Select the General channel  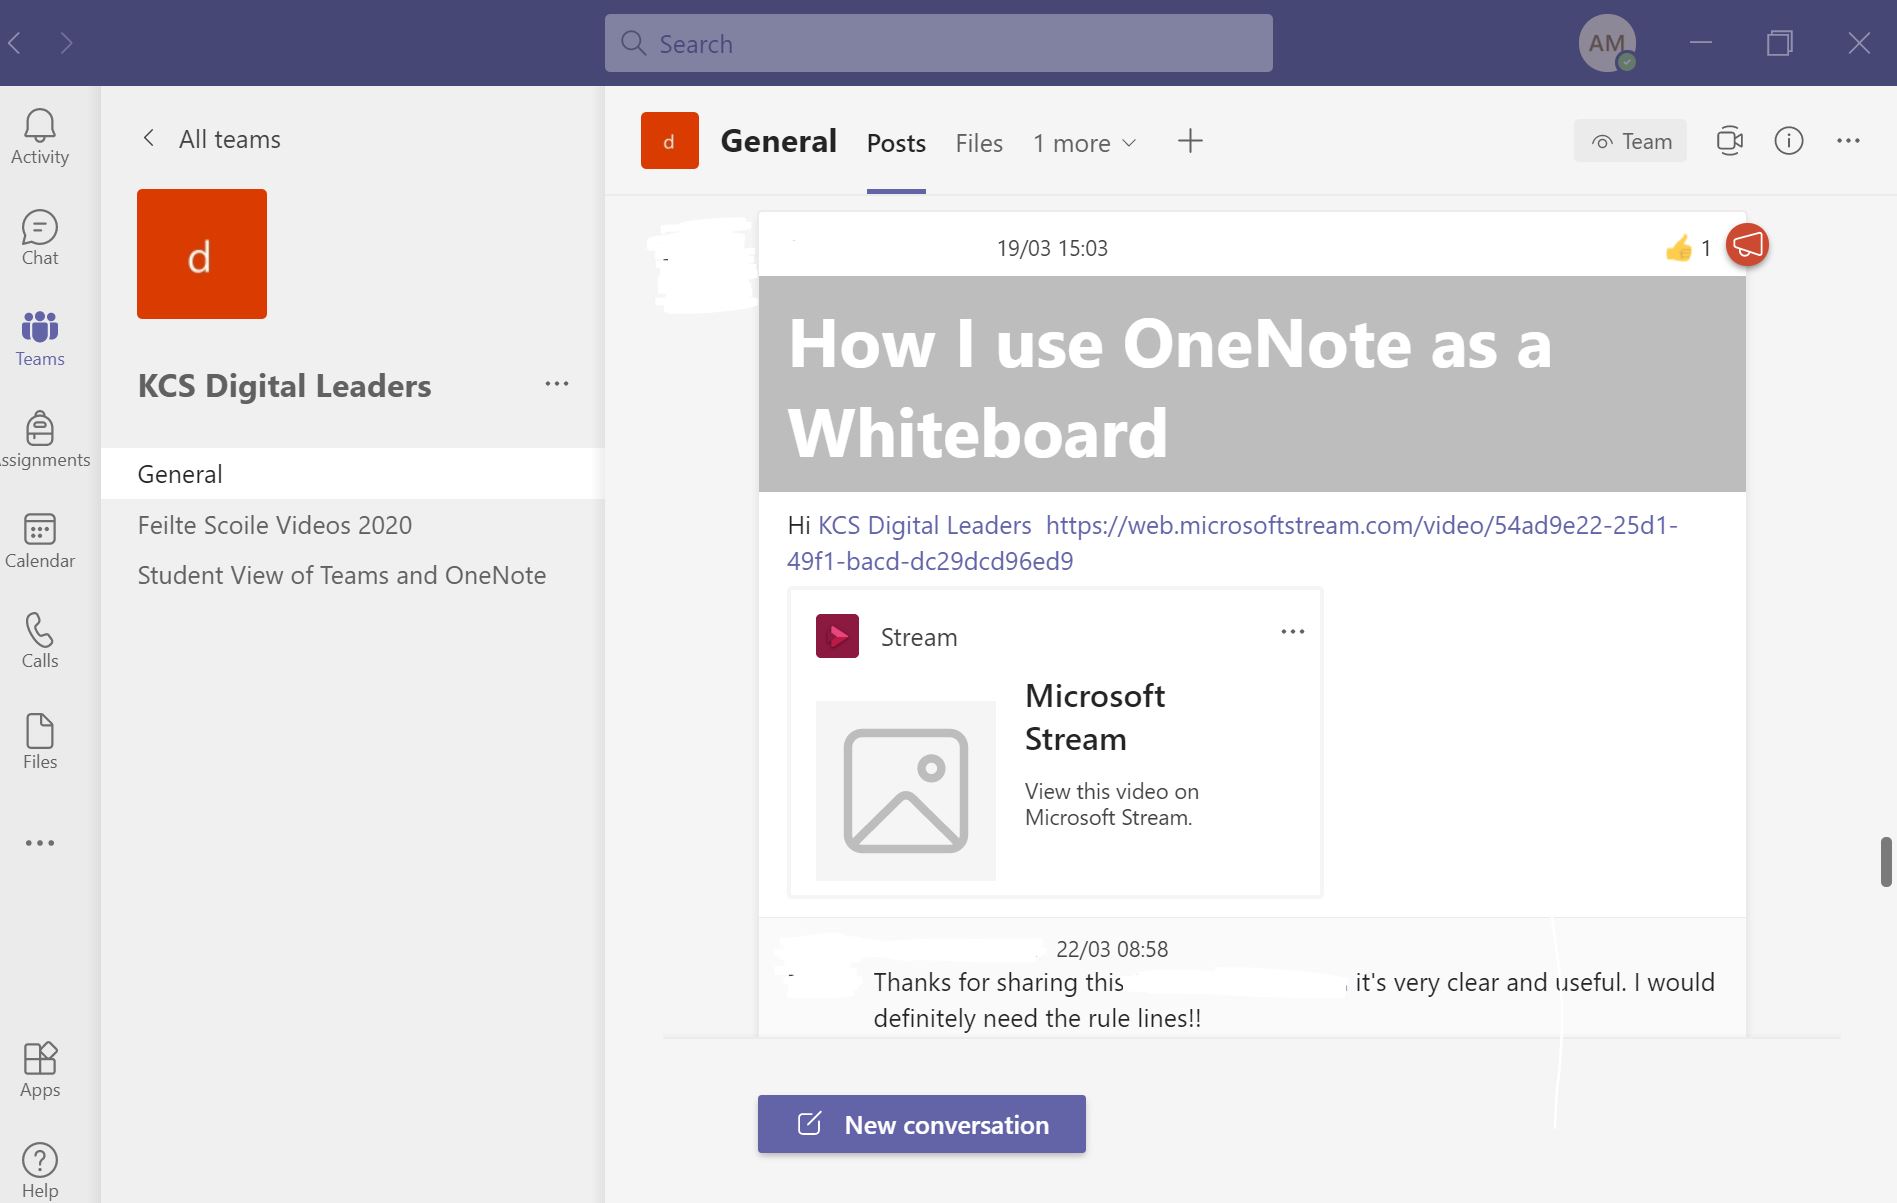[352, 474]
